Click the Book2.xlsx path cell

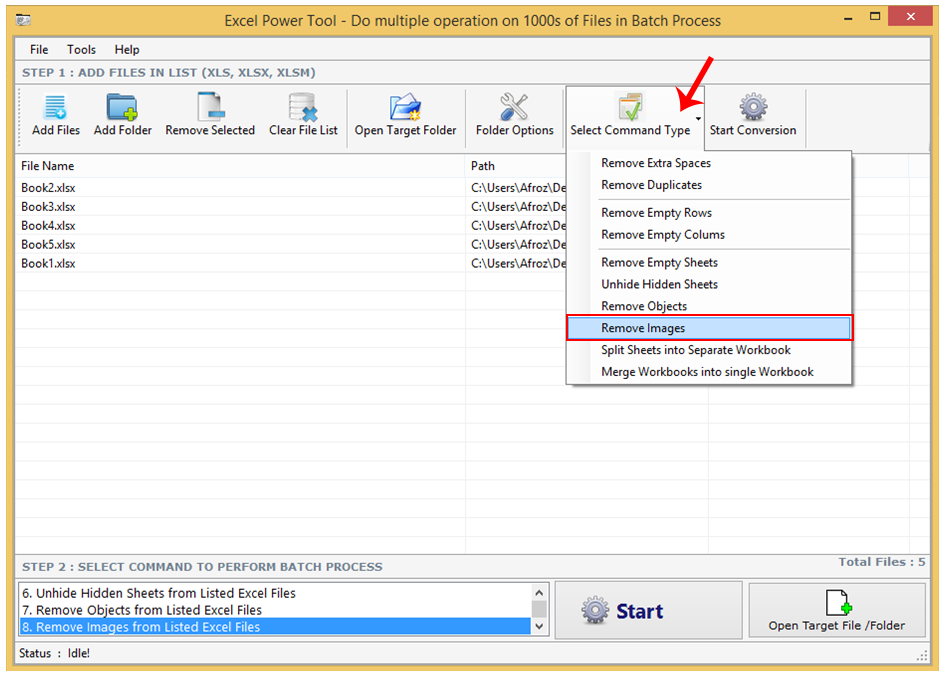point(518,188)
